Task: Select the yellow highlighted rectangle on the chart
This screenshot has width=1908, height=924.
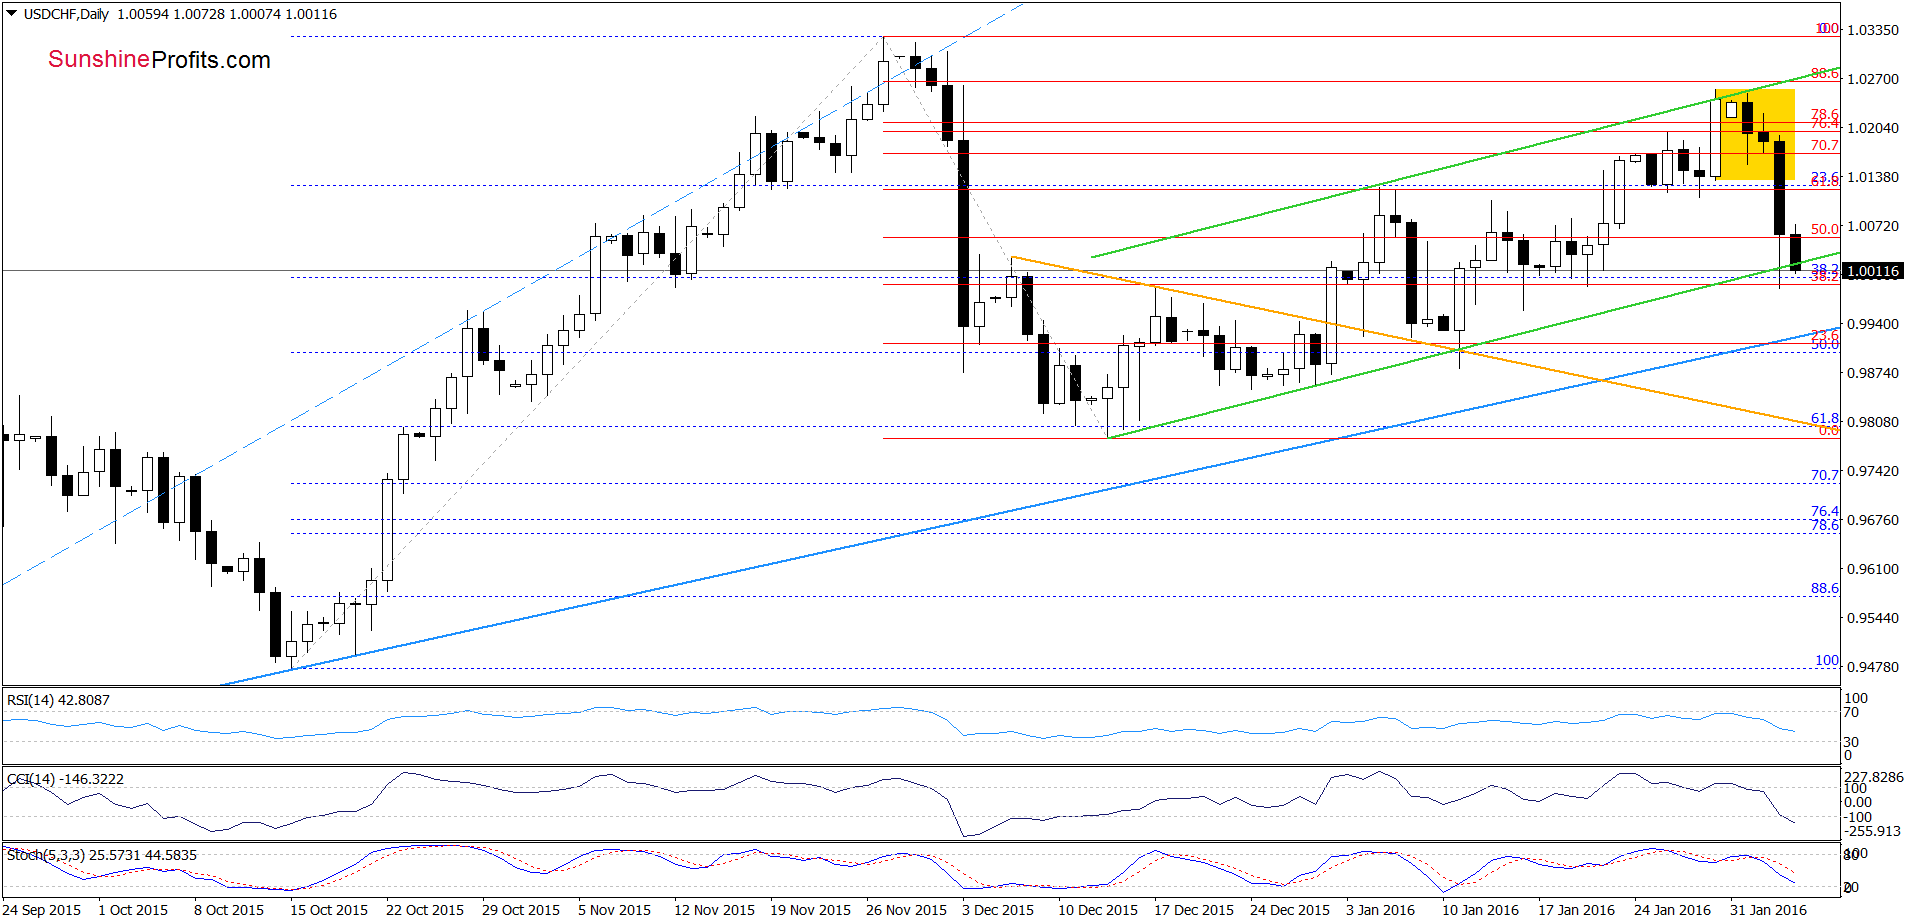Action: tap(1755, 135)
